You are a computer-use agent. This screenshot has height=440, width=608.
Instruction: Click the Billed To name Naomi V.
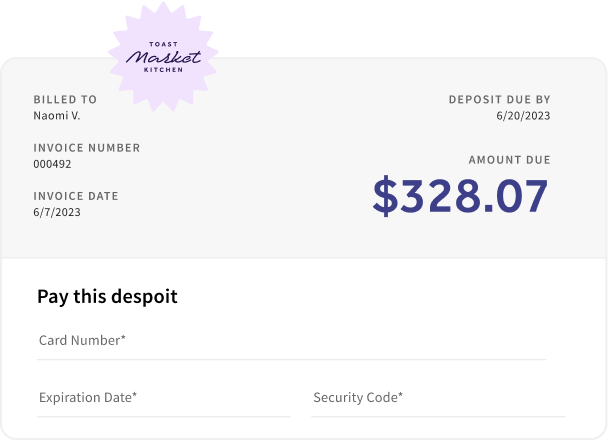[x=57, y=116]
